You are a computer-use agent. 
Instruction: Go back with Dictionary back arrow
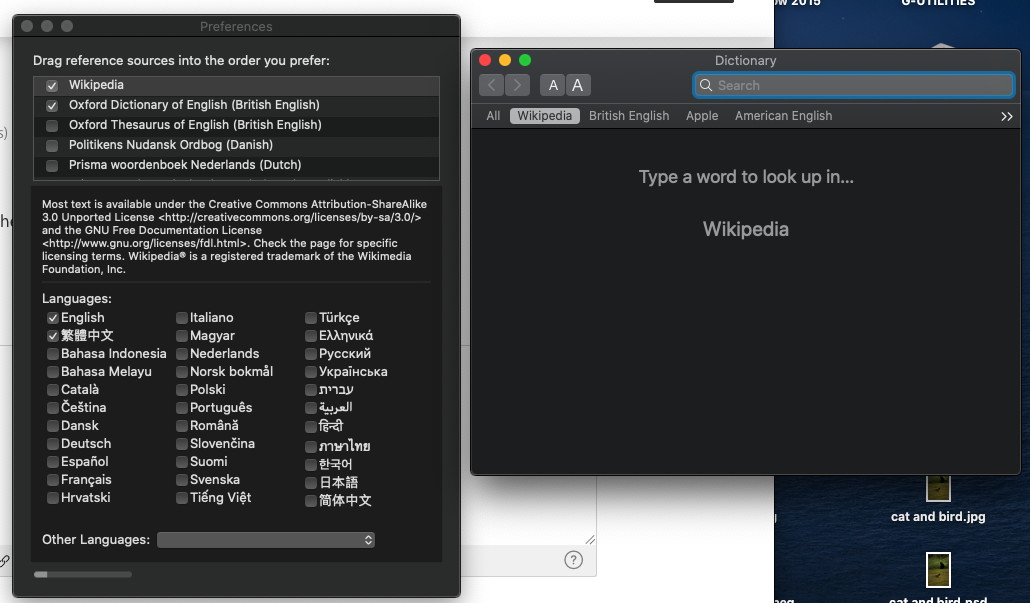tap(491, 85)
